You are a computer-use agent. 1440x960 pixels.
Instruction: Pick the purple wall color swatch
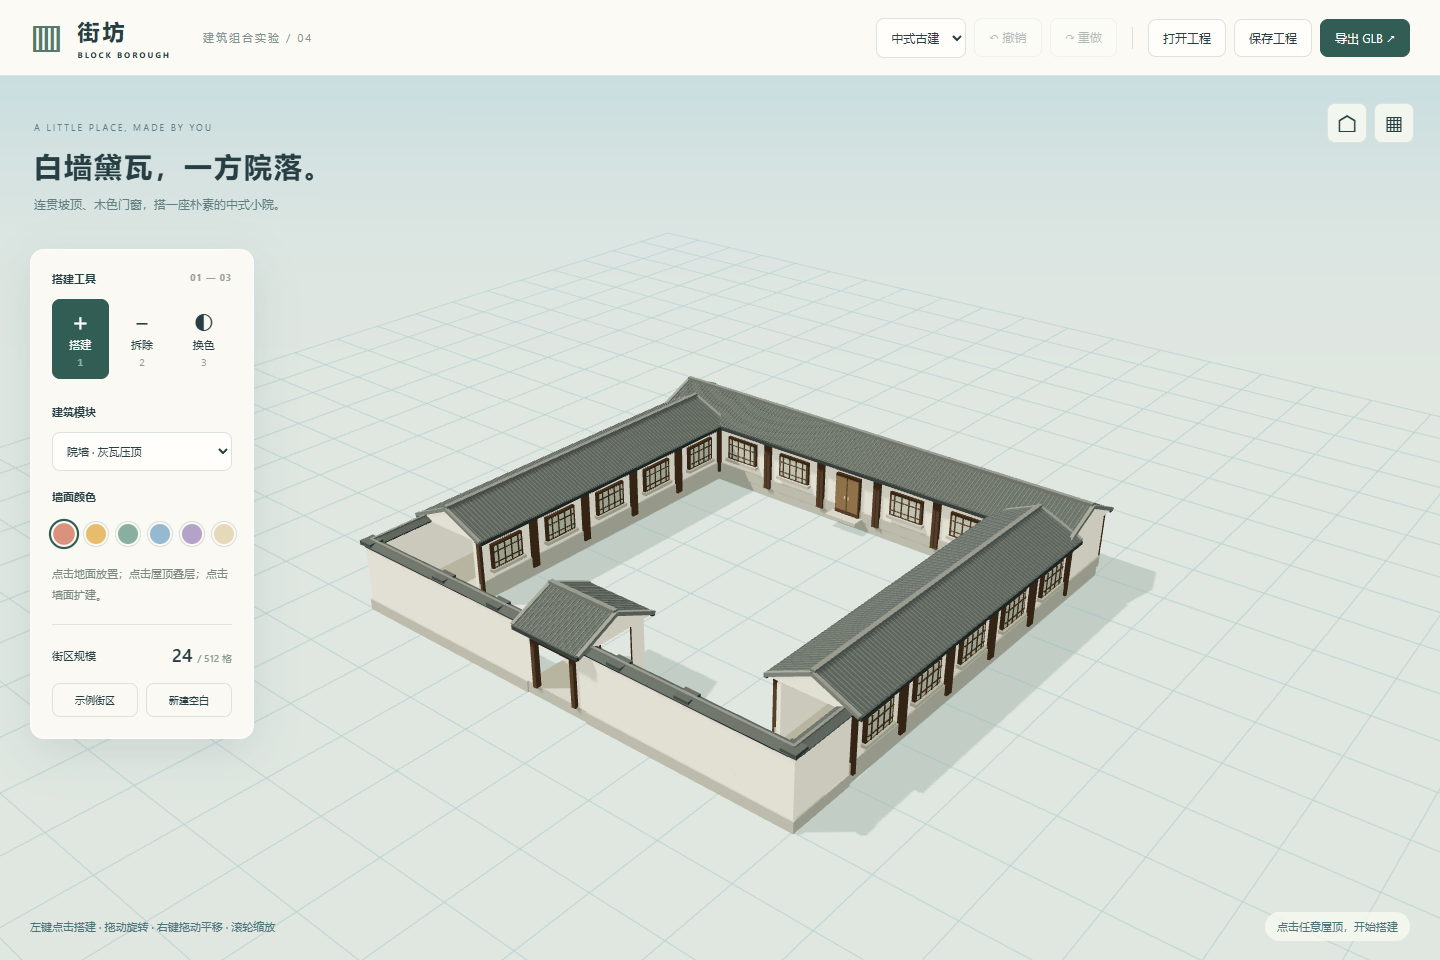pyautogui.click(x=192, y=534)
